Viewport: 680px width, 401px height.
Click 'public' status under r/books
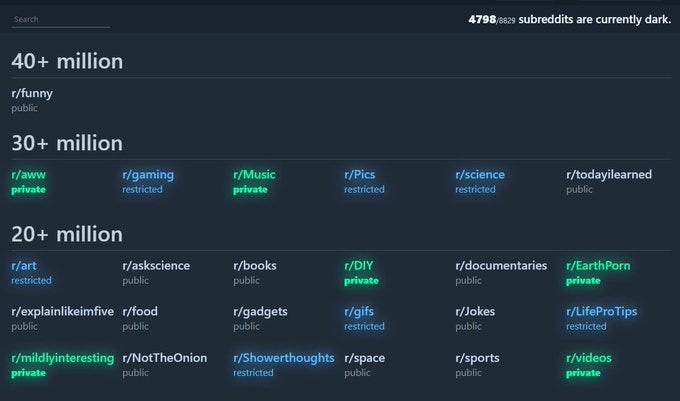[246, 281]
